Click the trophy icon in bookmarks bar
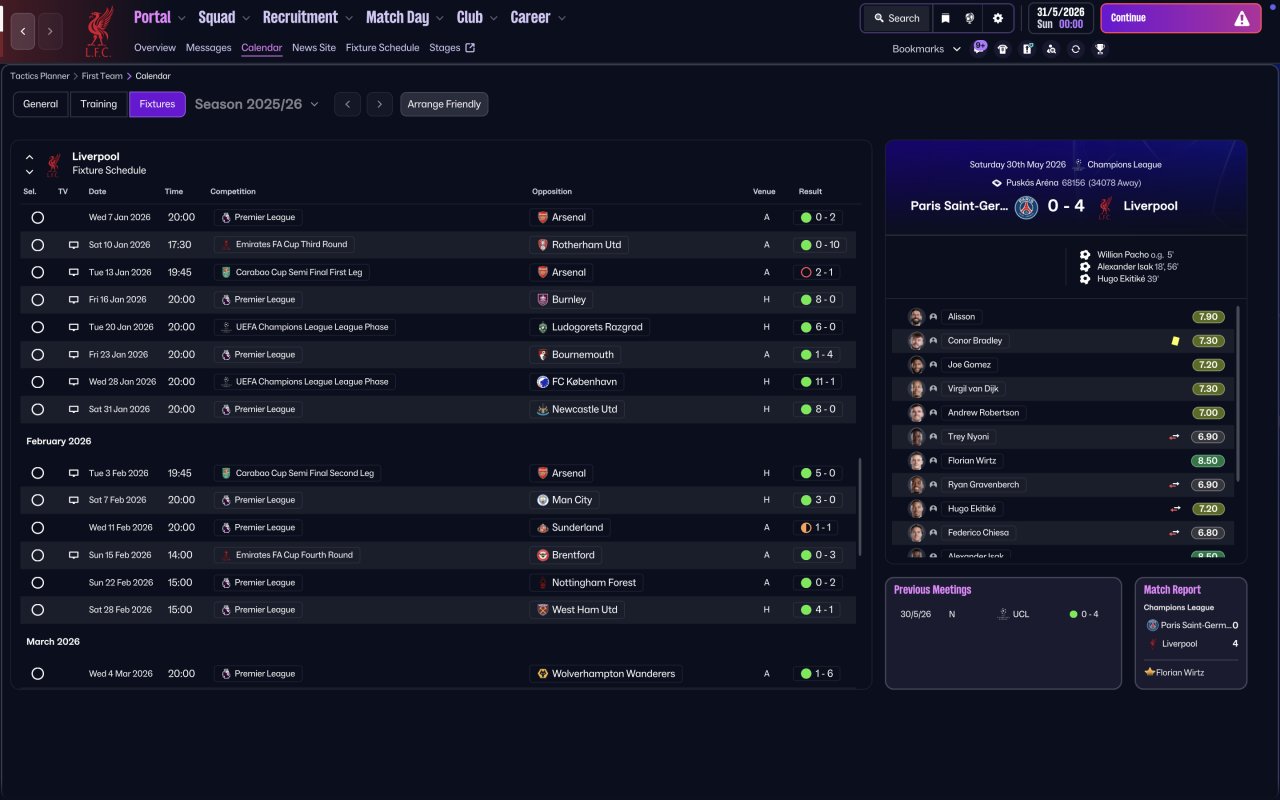The height and width of the screenshot is (800, 1280). pyautogui.click(x=1100, y=49)
